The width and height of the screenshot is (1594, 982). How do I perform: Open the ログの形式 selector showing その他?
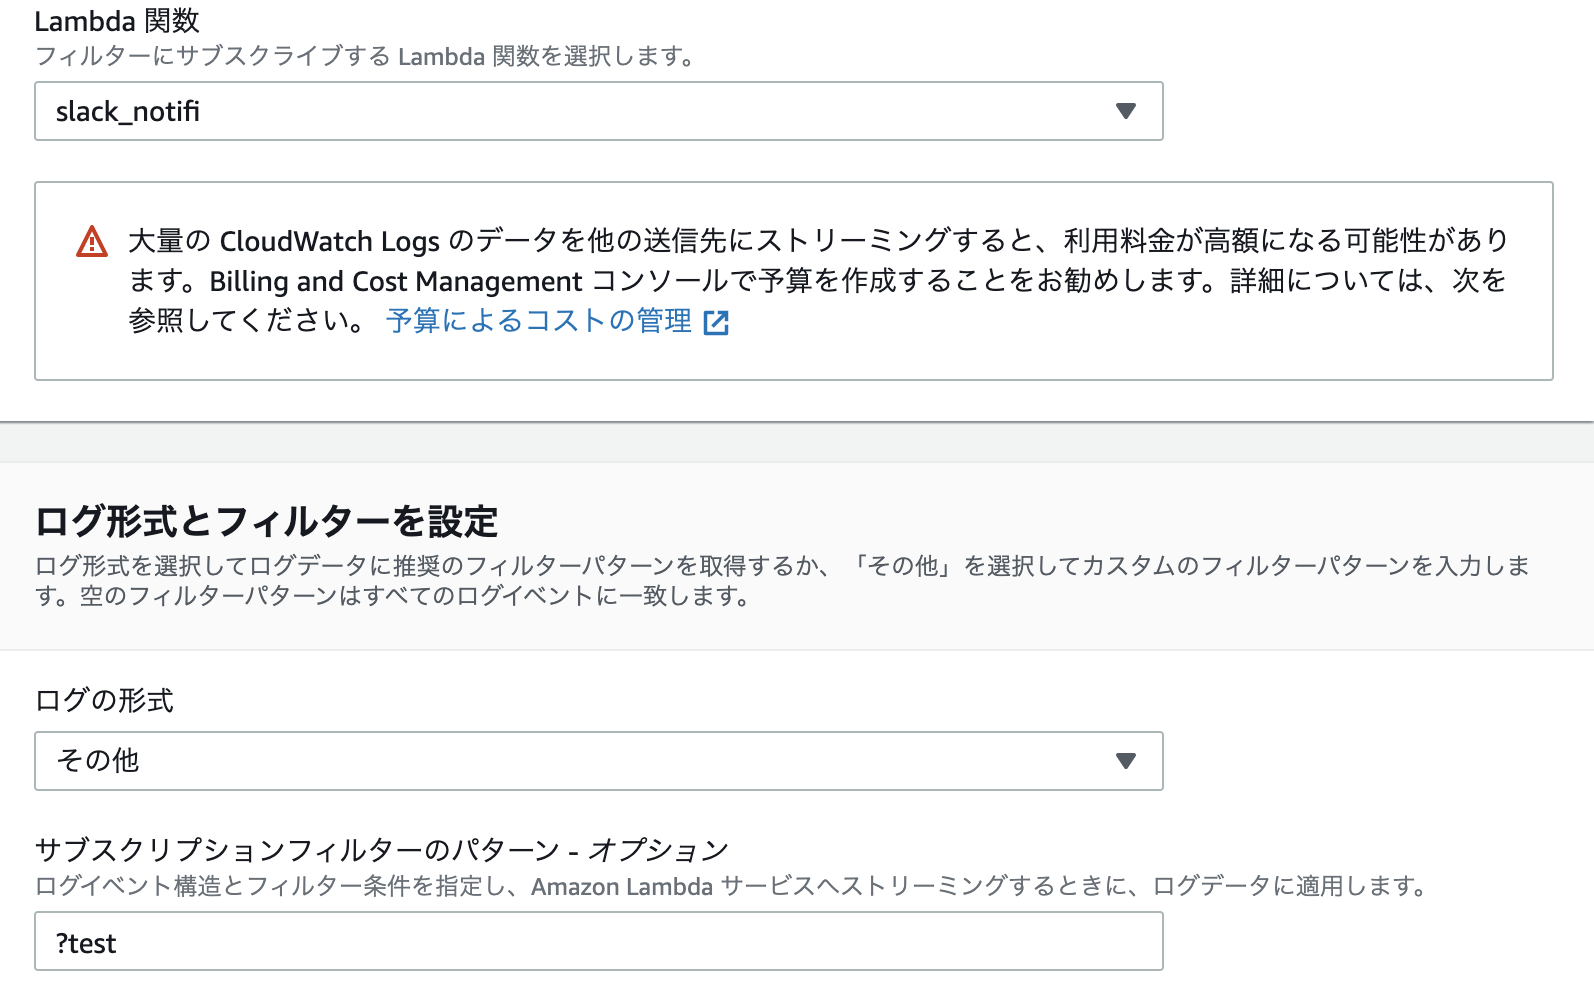tap(598, 761)
